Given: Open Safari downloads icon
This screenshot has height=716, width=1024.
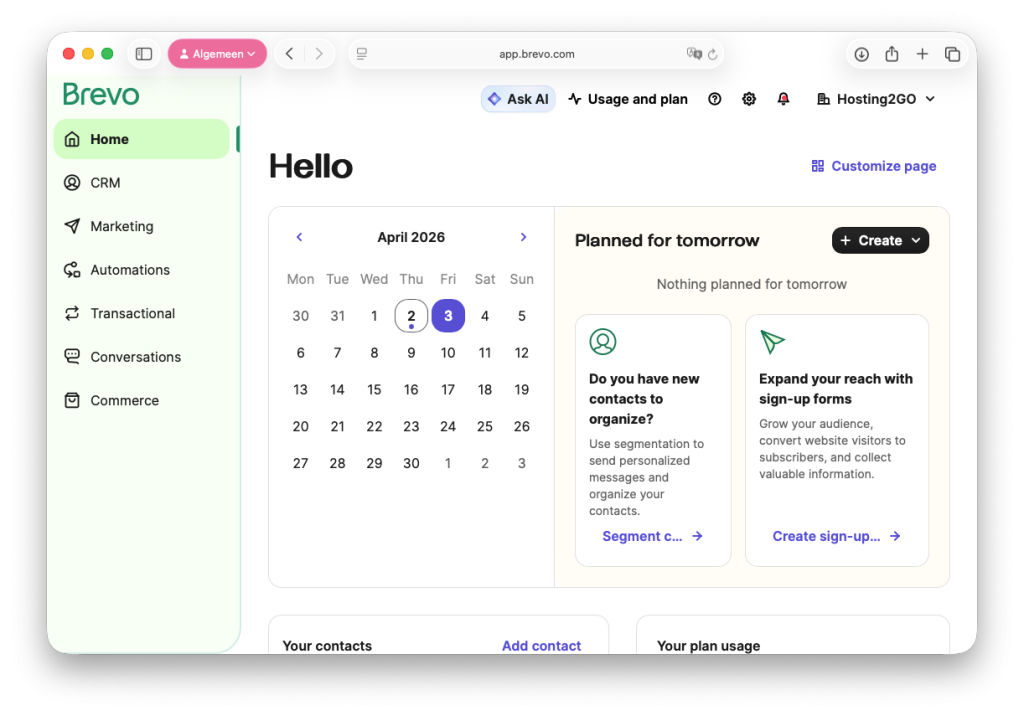Looking at the screenshot, I should (861, 54).
